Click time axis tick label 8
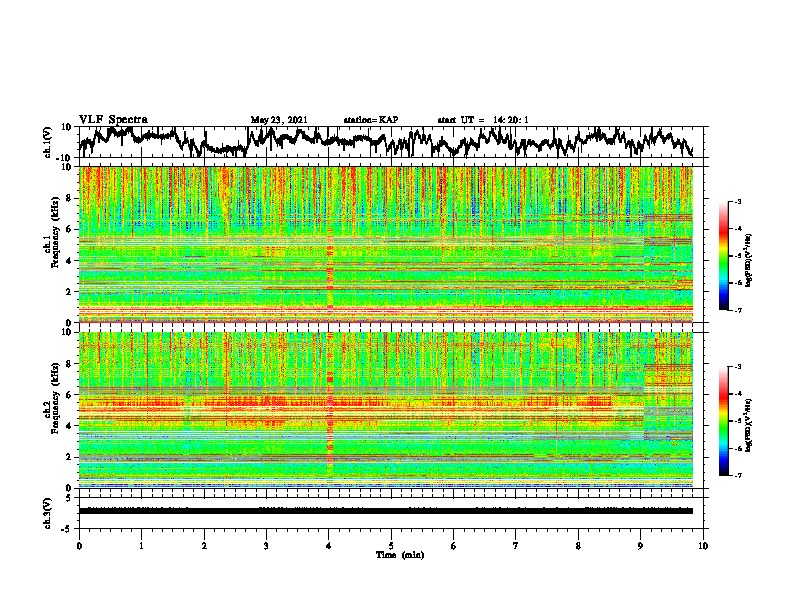Screen dimensions: 792x612 tap(578, 546)
